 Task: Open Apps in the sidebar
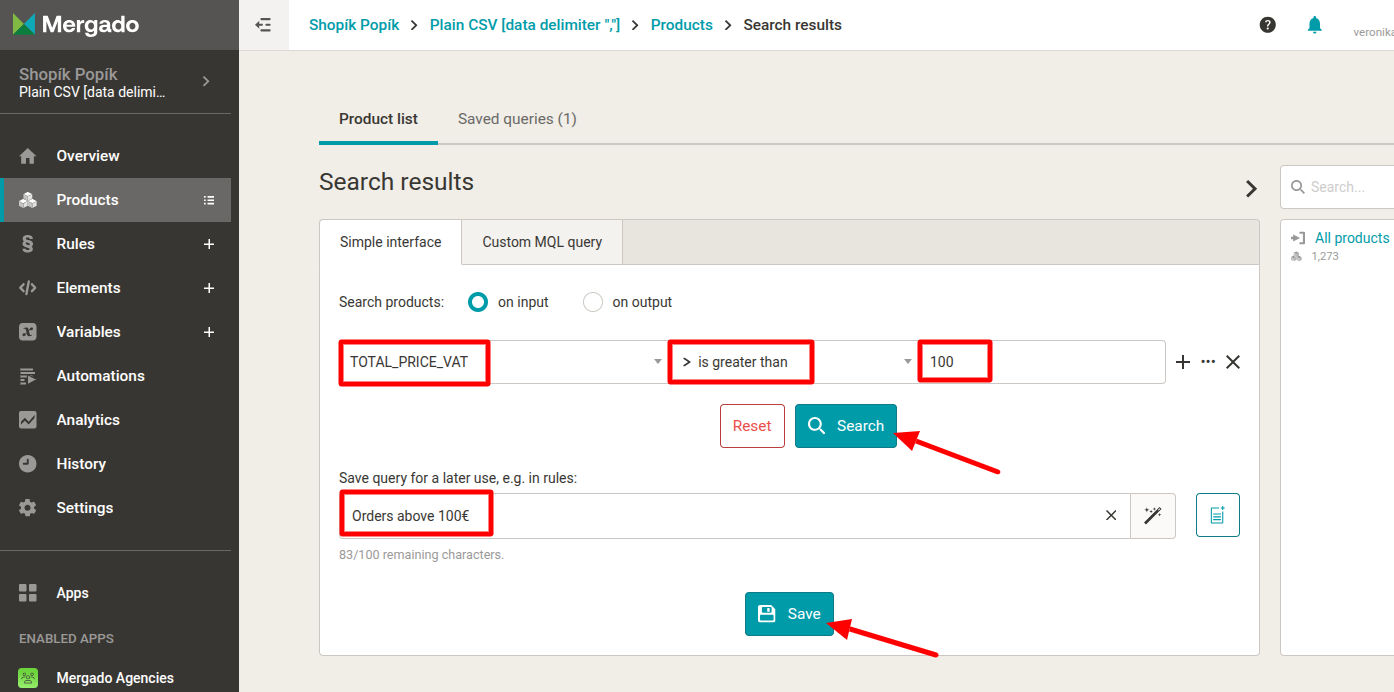(115, 593)
